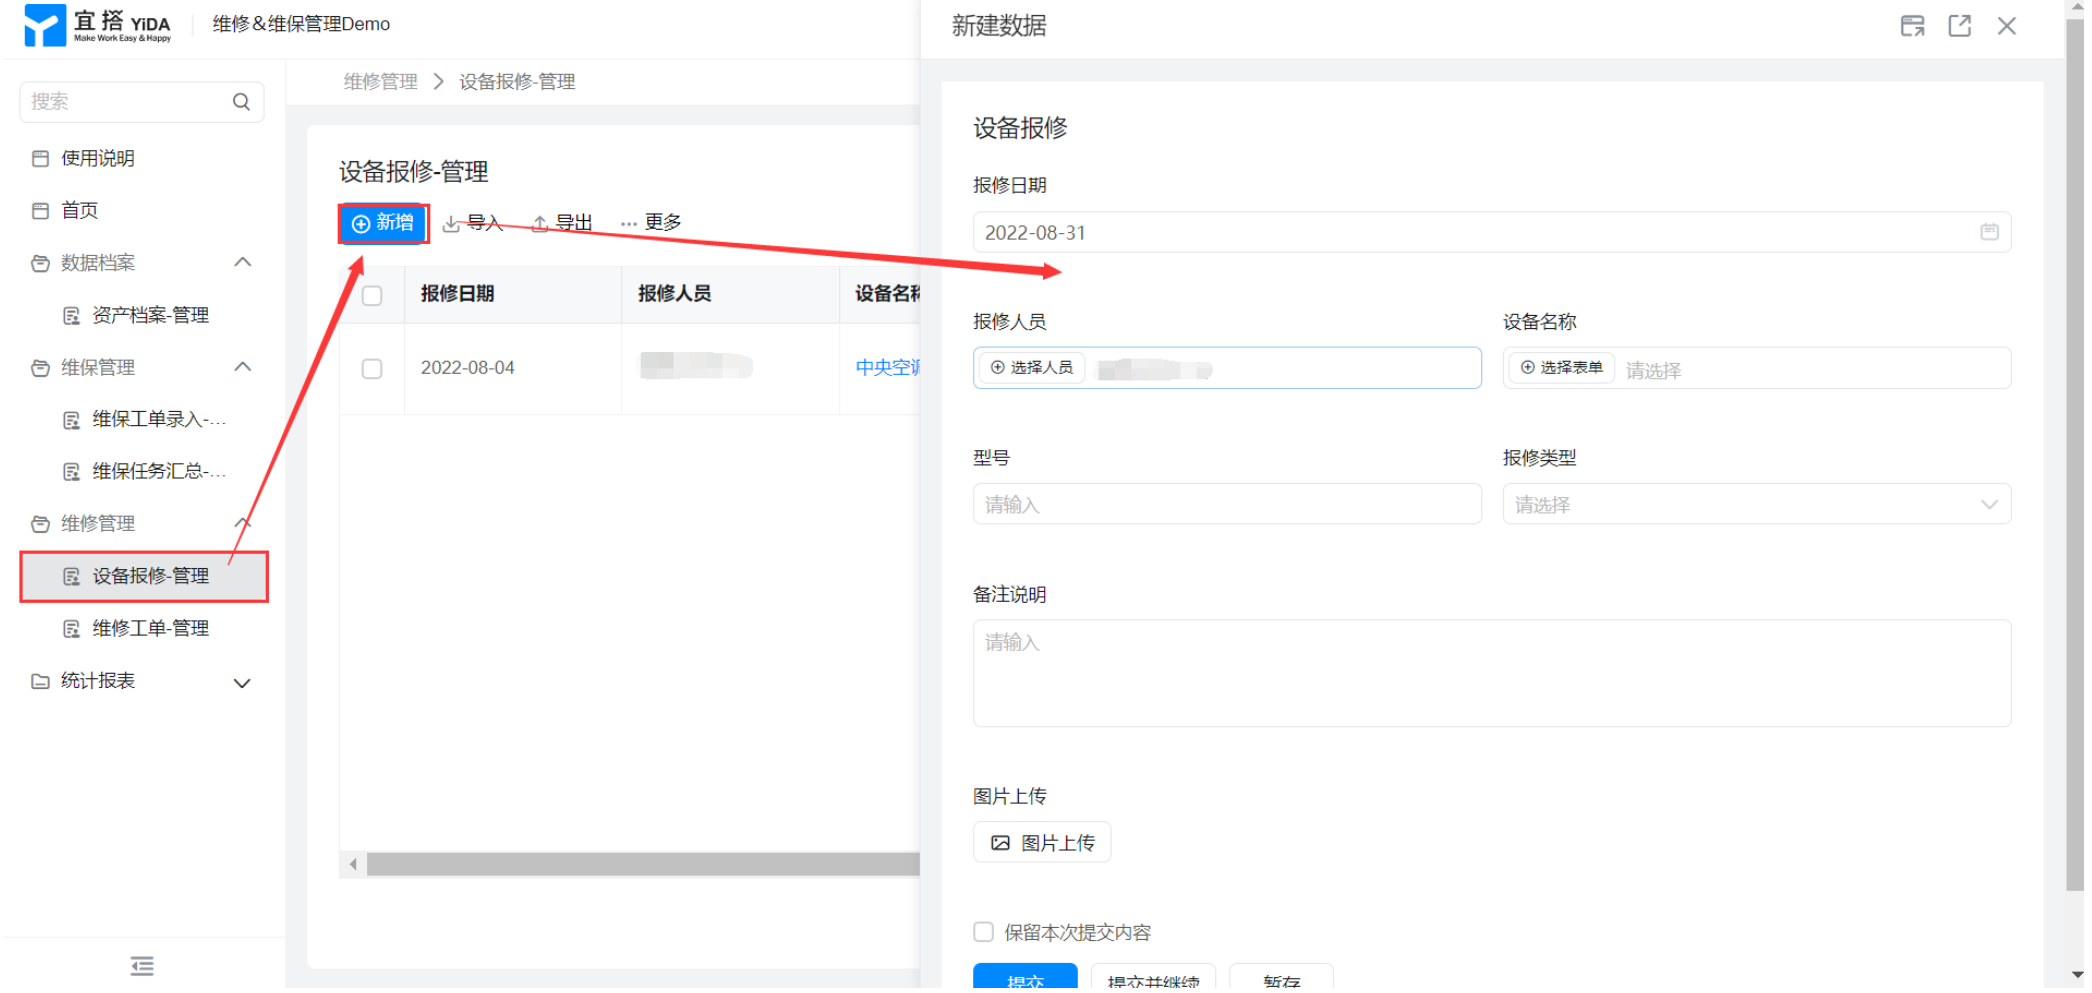Expand the 统计报表 menu group
Image resolution: width=2092 pixels, height=993 pixels.
(x=241, y=683)
